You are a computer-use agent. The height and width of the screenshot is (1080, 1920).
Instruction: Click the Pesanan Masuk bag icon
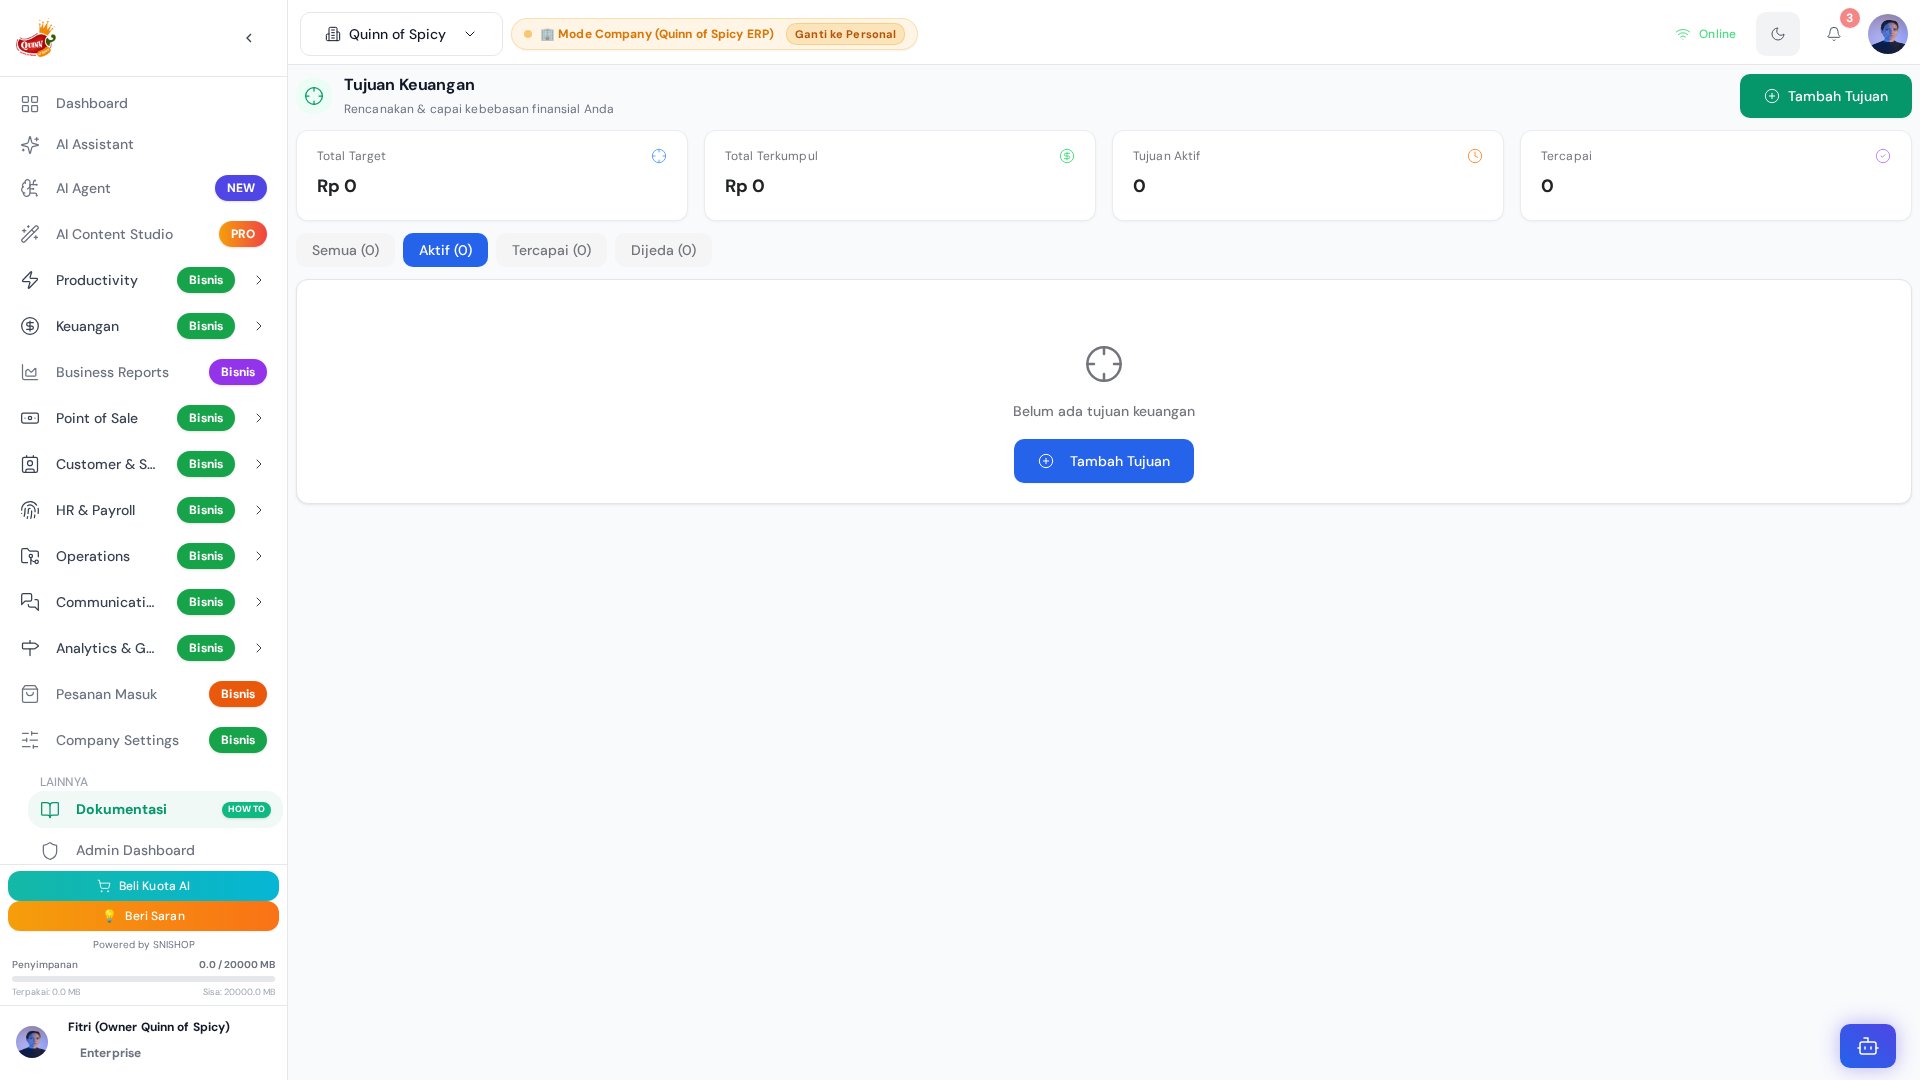(30, 694)
